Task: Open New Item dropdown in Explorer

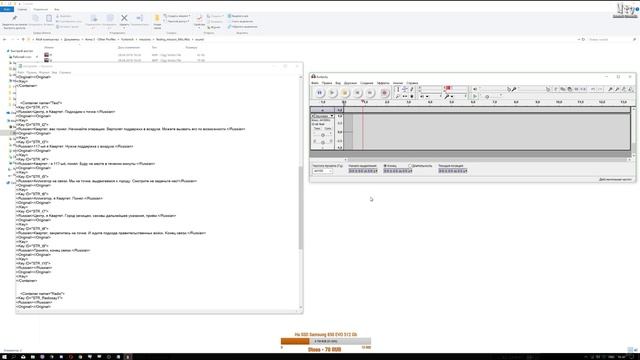Action: click(177, 16)
